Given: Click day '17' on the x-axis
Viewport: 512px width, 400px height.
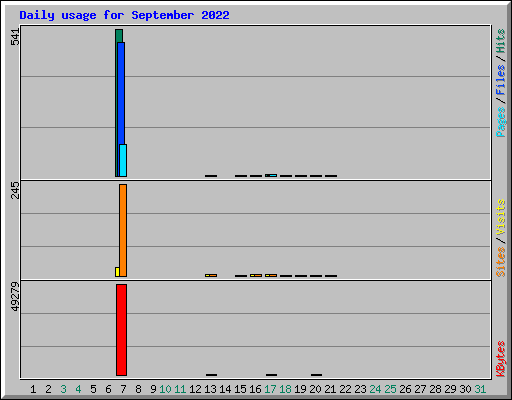Looking at the screenshot, I should 270,389.
